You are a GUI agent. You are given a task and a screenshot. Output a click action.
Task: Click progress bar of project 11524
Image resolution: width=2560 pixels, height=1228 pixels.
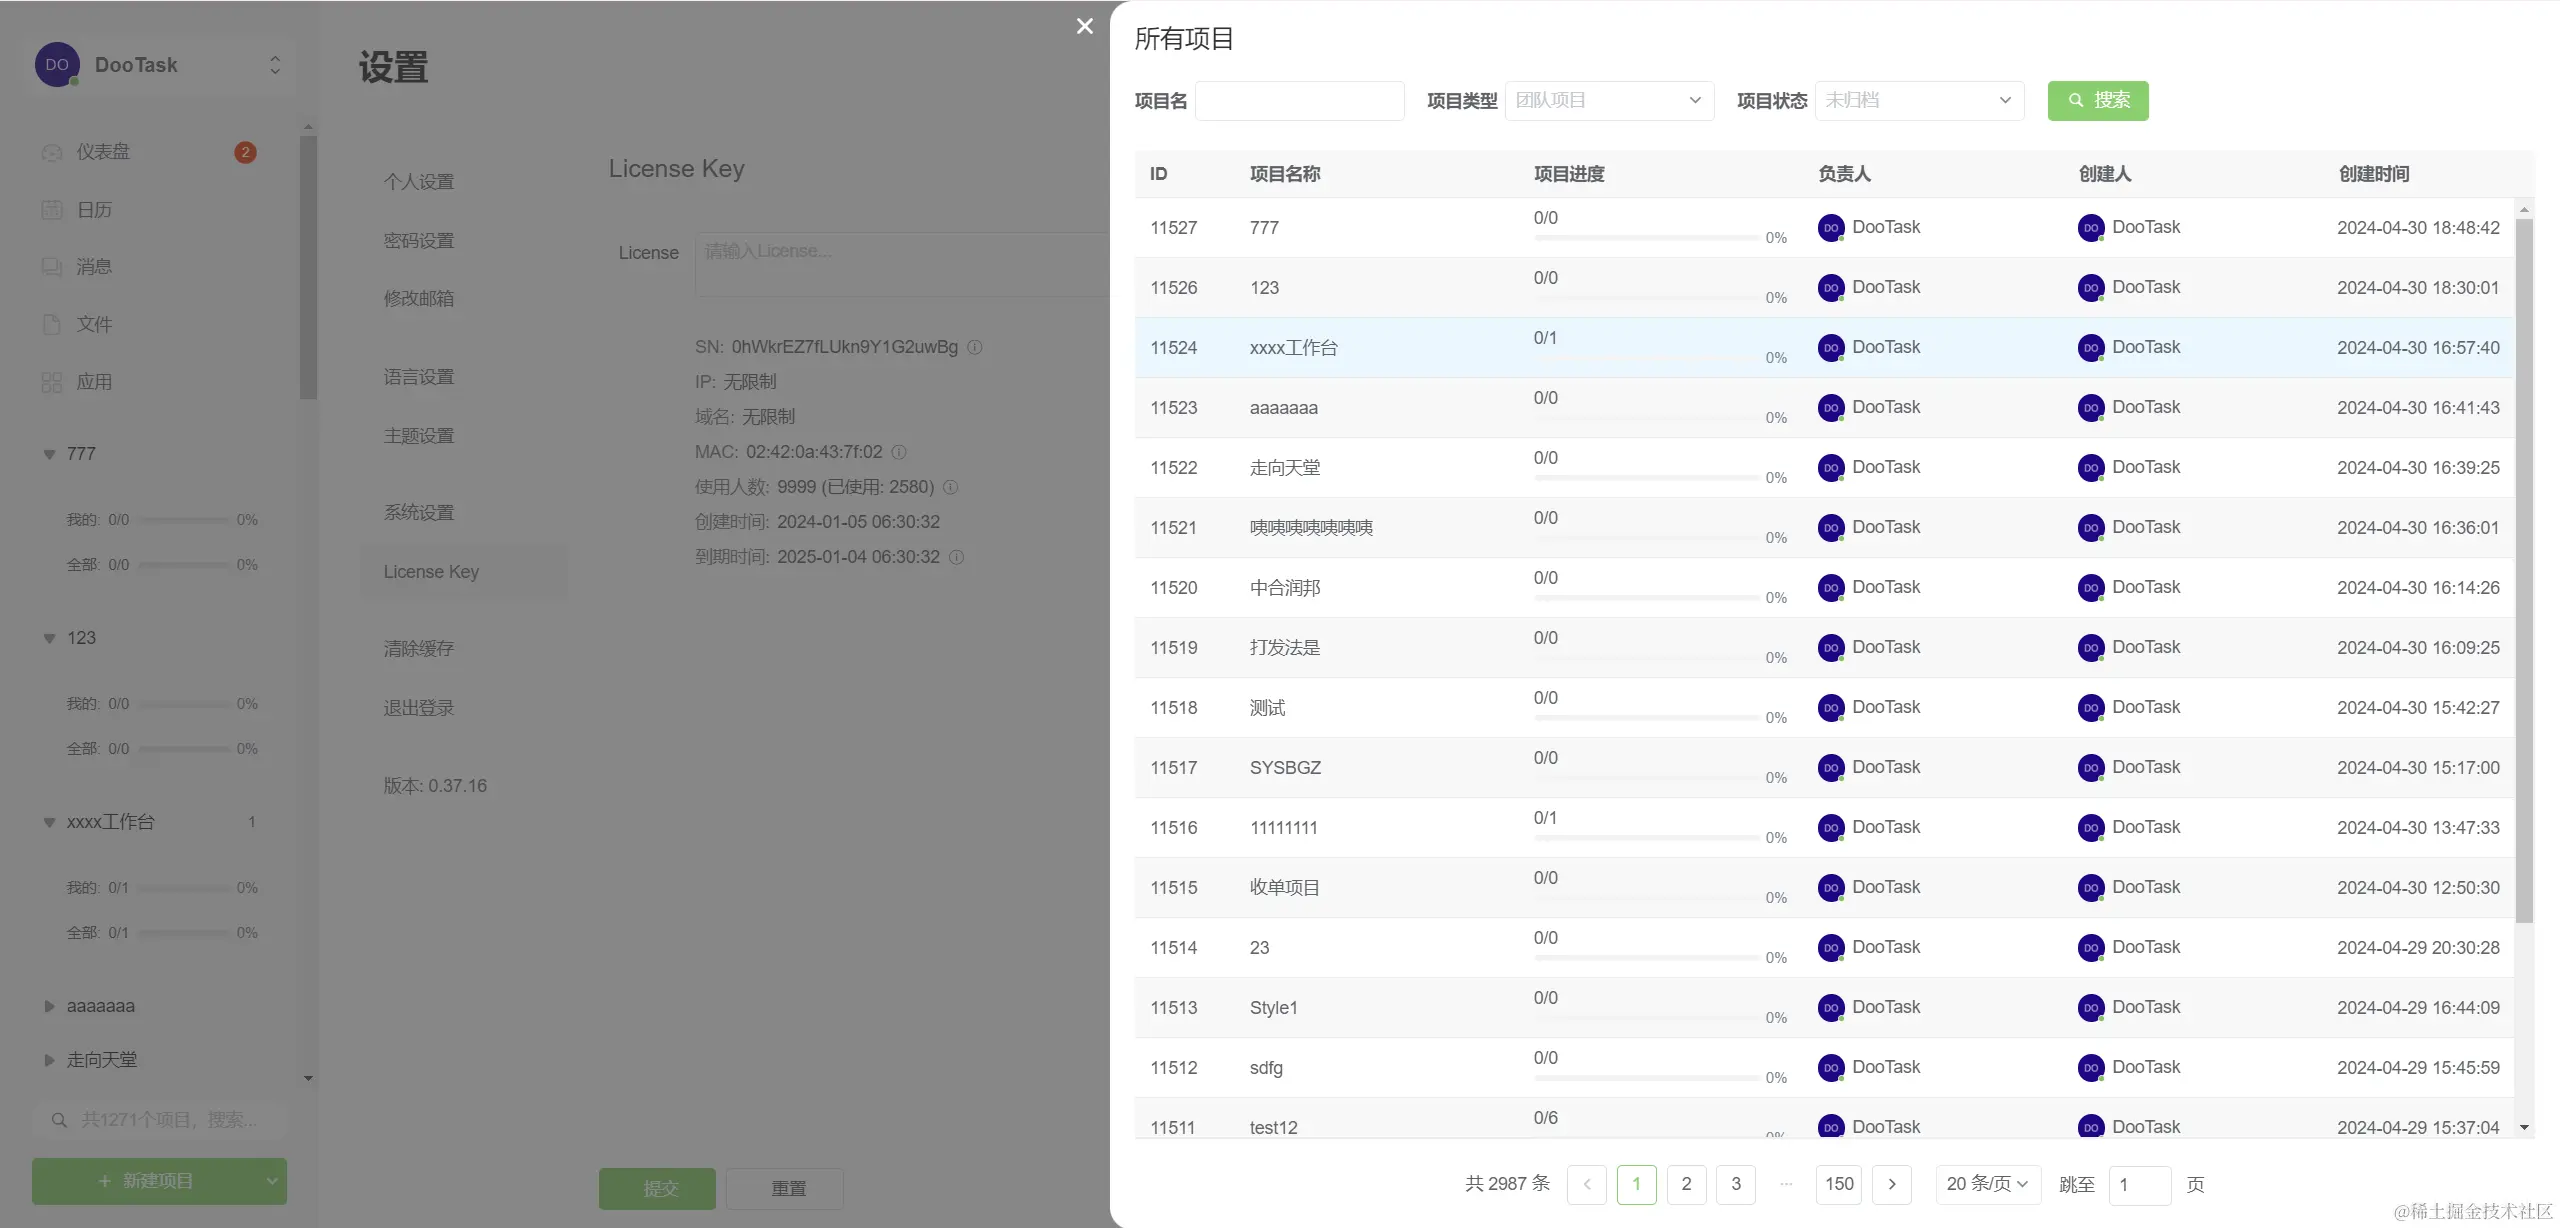[x=1646, y=358]
